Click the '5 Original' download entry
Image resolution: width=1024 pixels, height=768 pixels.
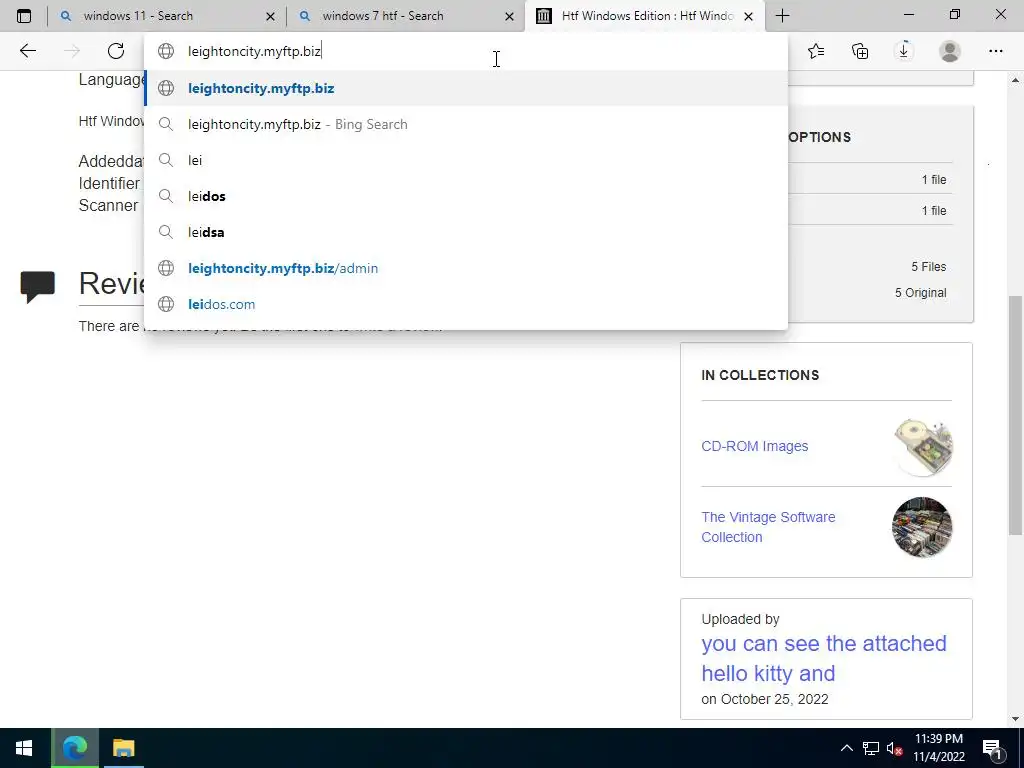[x=920, y=293]
